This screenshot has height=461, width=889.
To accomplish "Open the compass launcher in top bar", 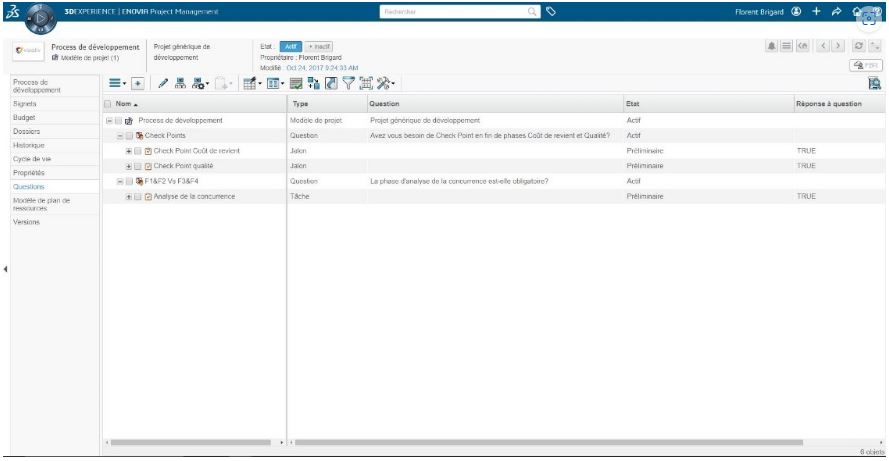I will (x=41, y=18).
